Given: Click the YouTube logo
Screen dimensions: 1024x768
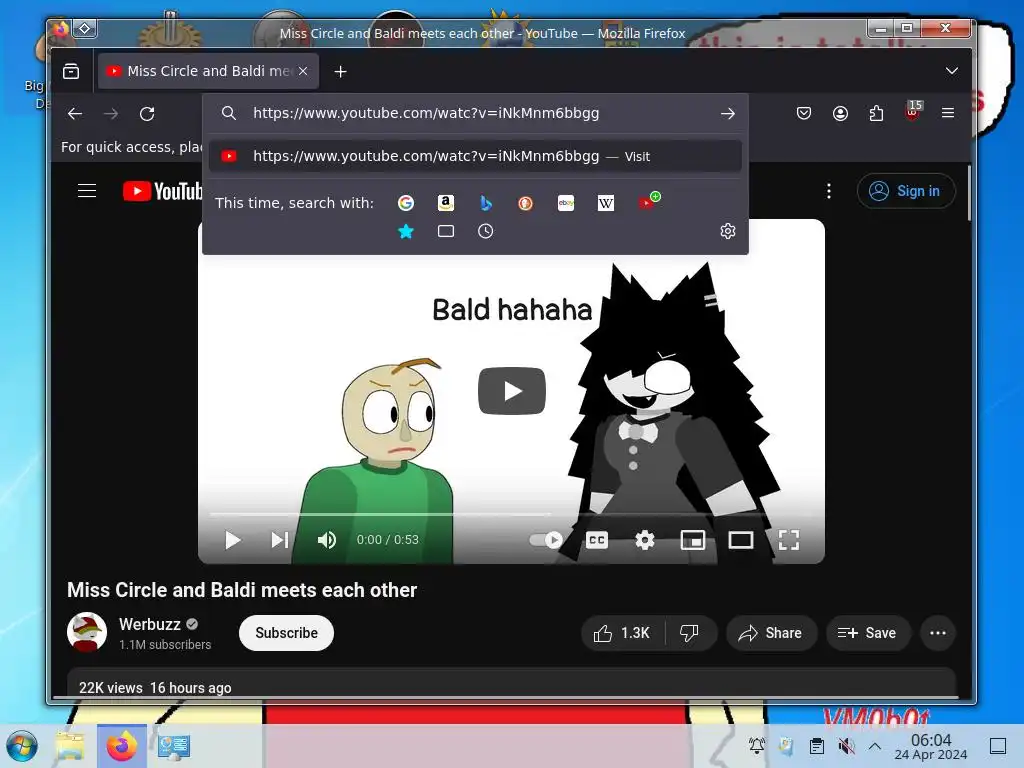Looking at the screenshot, I should point(163,191).
